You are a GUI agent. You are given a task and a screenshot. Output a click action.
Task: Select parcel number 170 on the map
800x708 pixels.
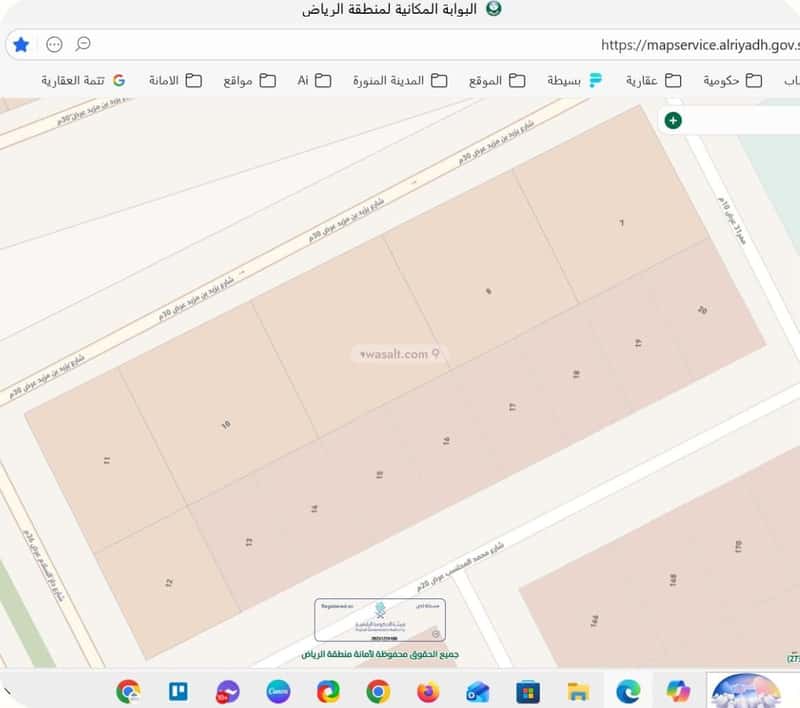pos(738,547)
